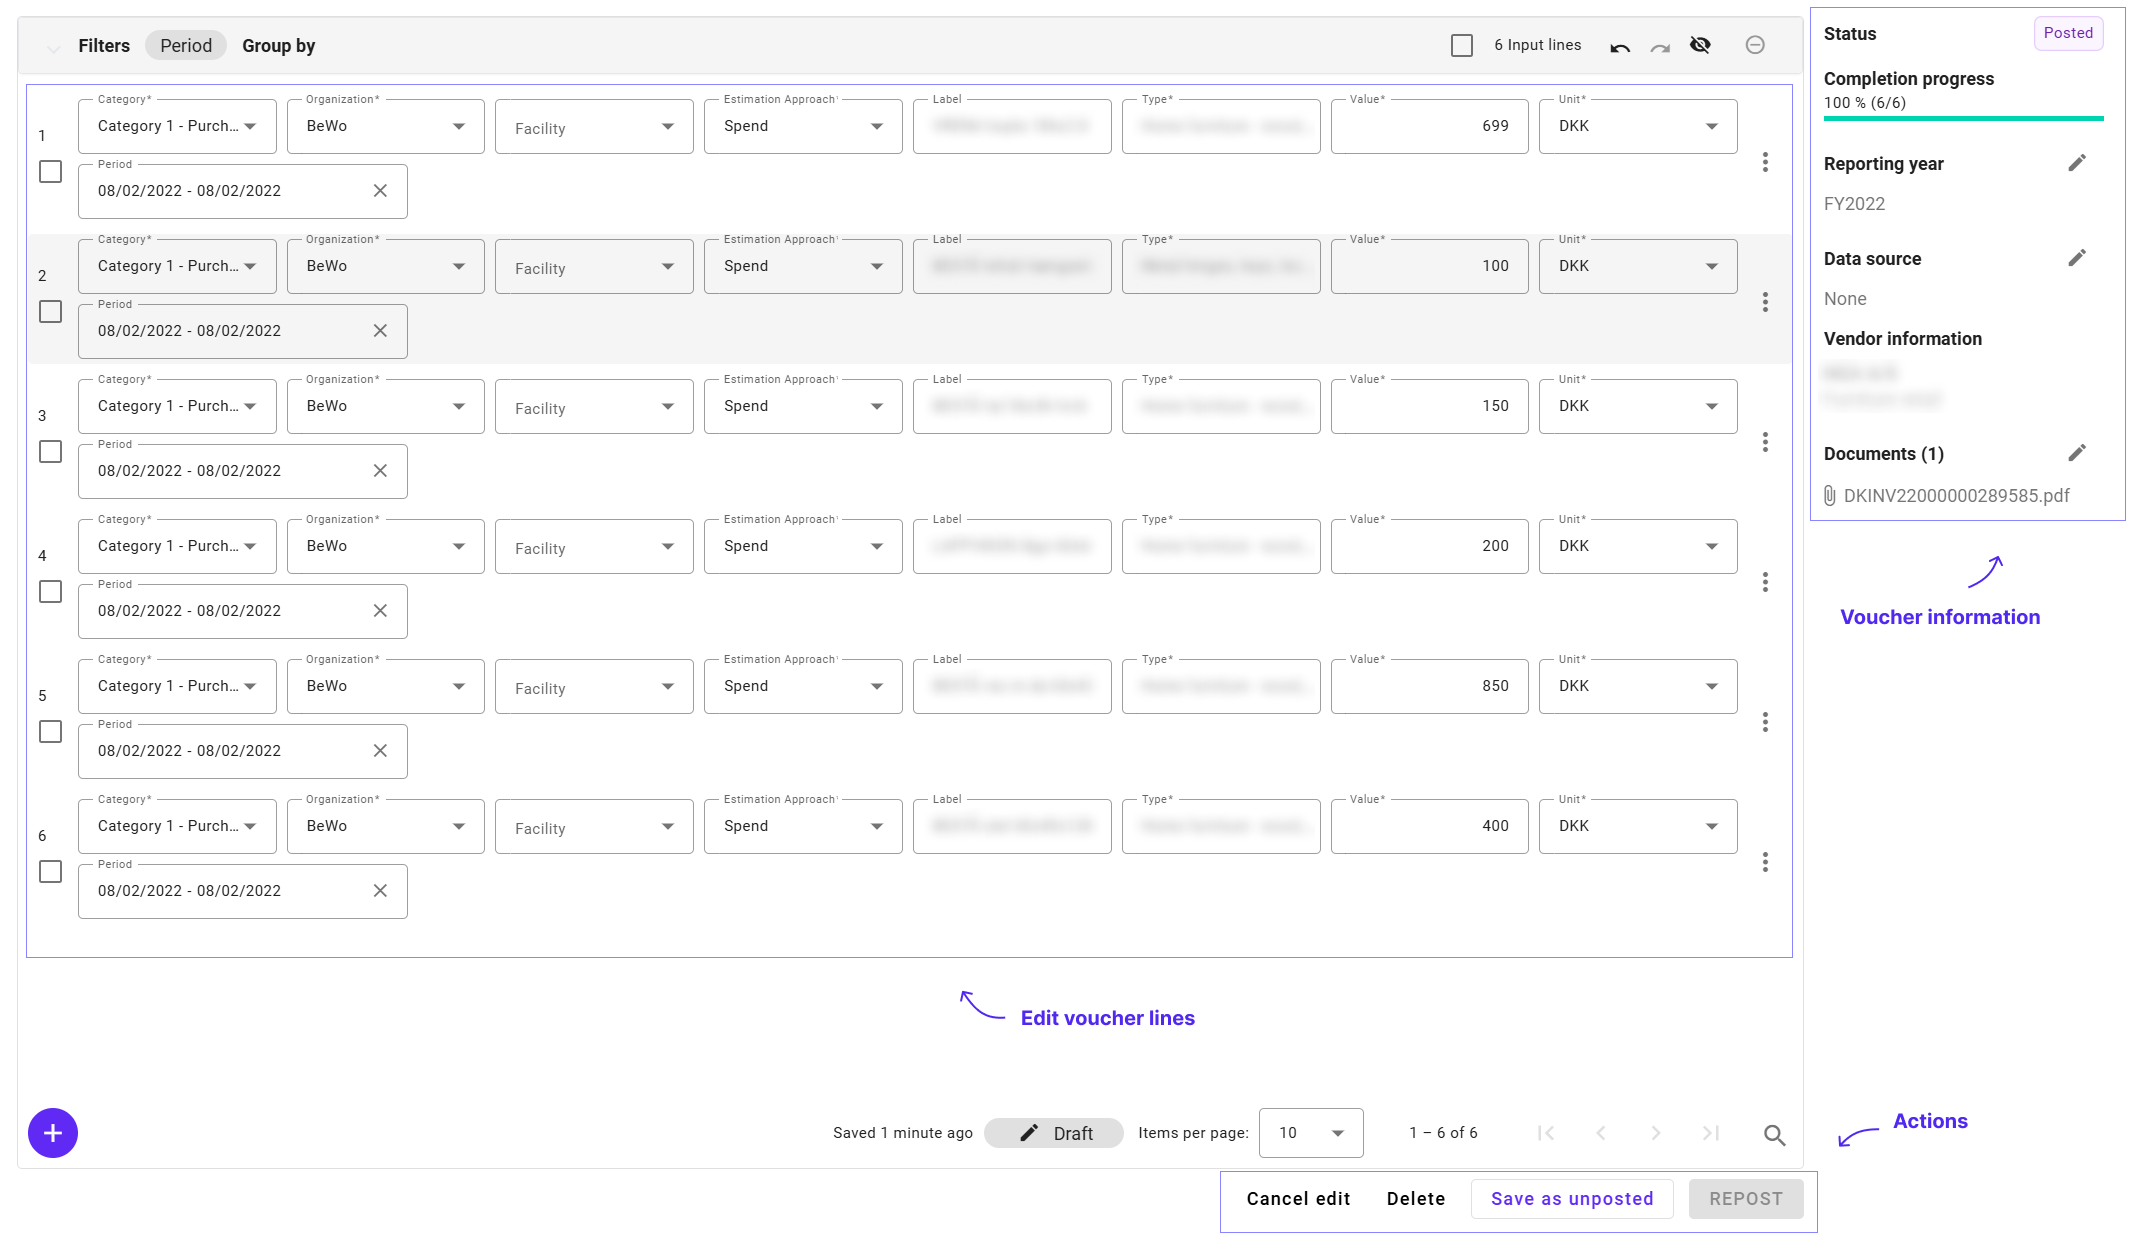Edit Documents with the pencil icon
The width and height of the screenshot is (2141, 1247).
pos(2077,453)
